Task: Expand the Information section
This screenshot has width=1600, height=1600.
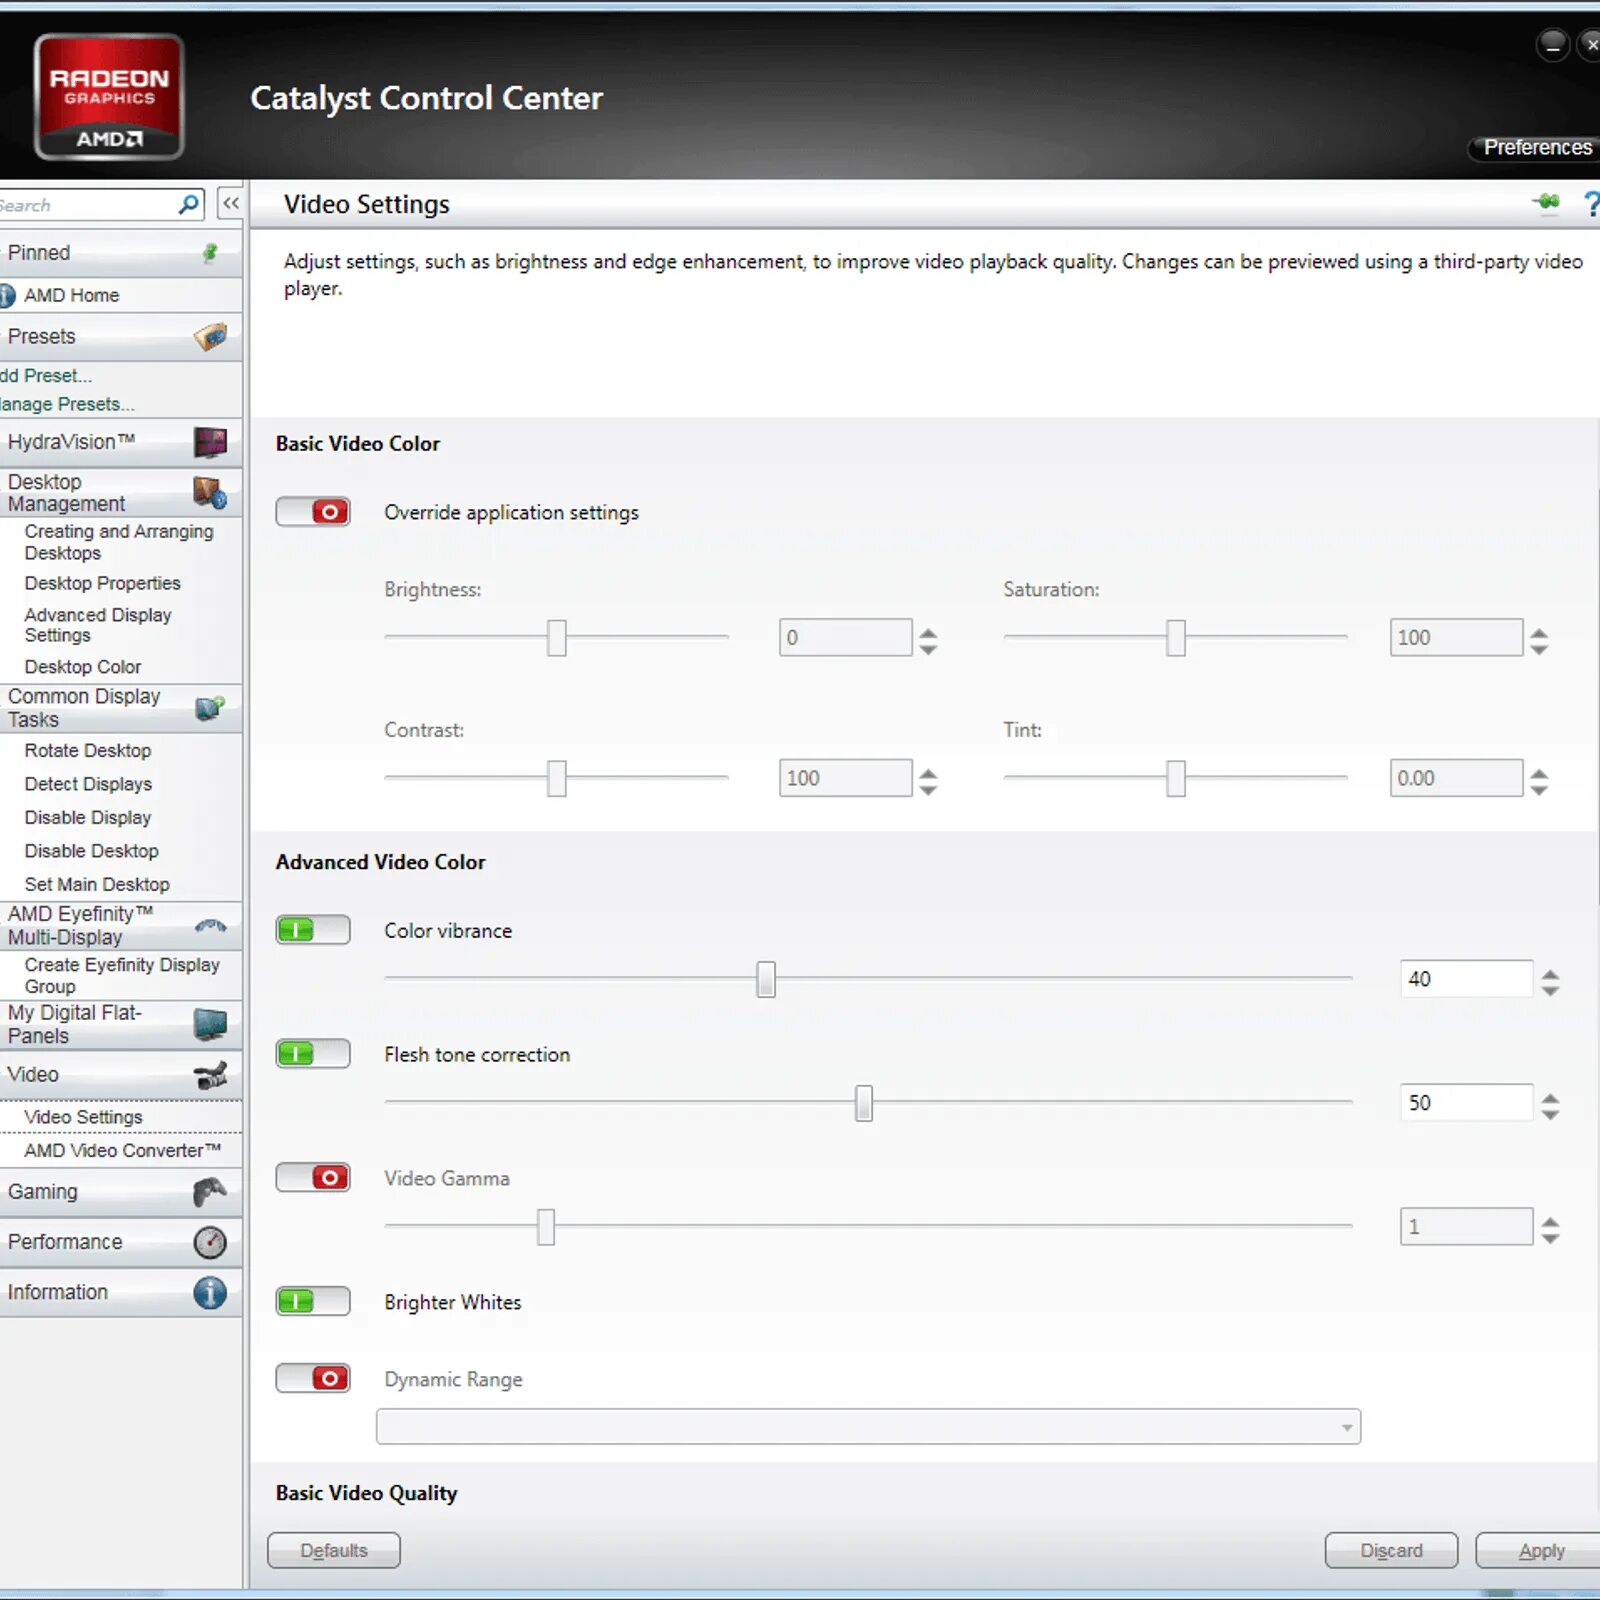Action: 120,1292
